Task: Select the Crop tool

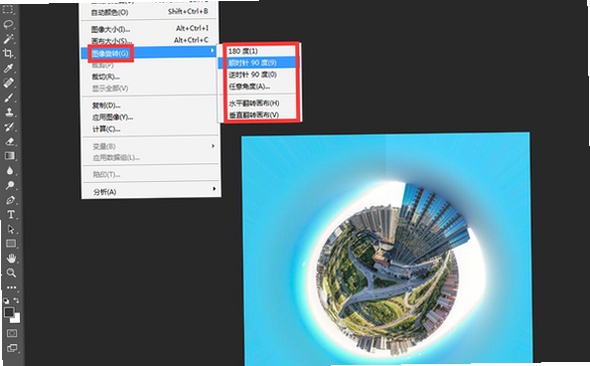Action: [x=8, y=53]
